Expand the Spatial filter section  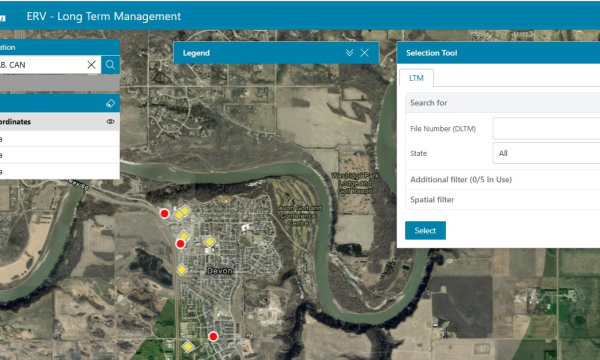pyautogui.click(x=502, y=199)
